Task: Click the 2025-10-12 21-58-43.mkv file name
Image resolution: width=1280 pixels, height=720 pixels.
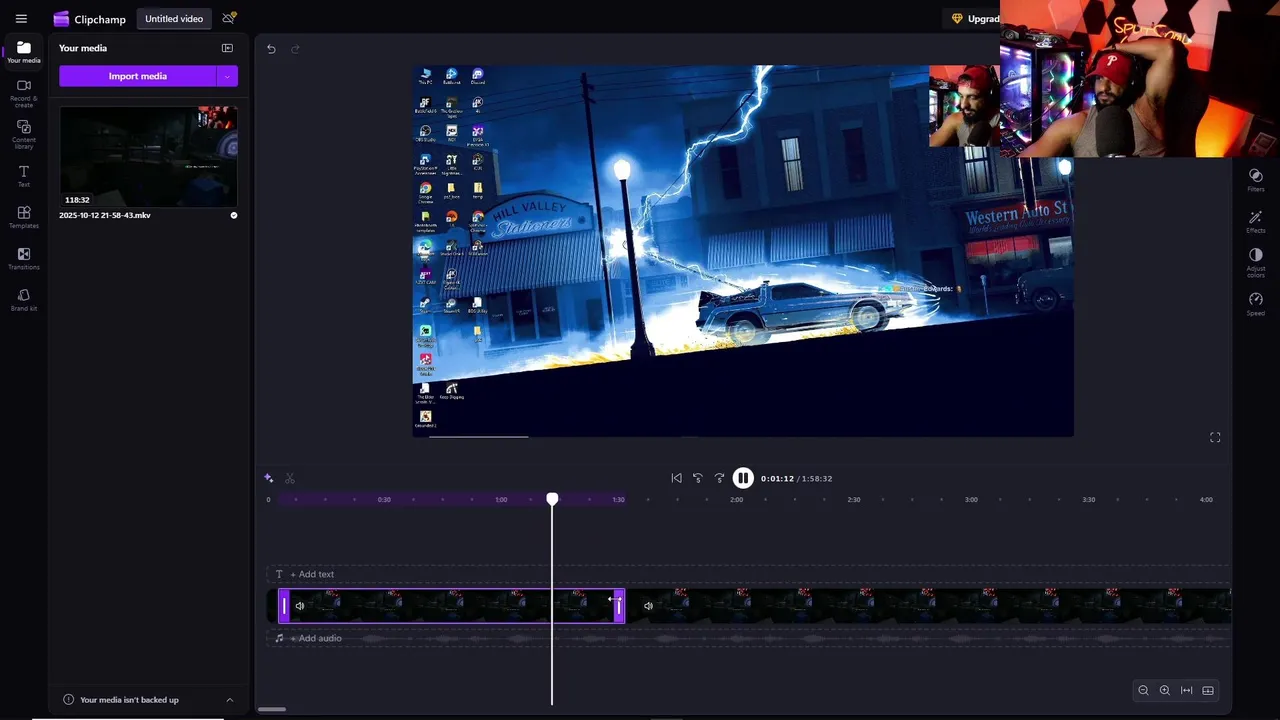Action: click(105, 215)
